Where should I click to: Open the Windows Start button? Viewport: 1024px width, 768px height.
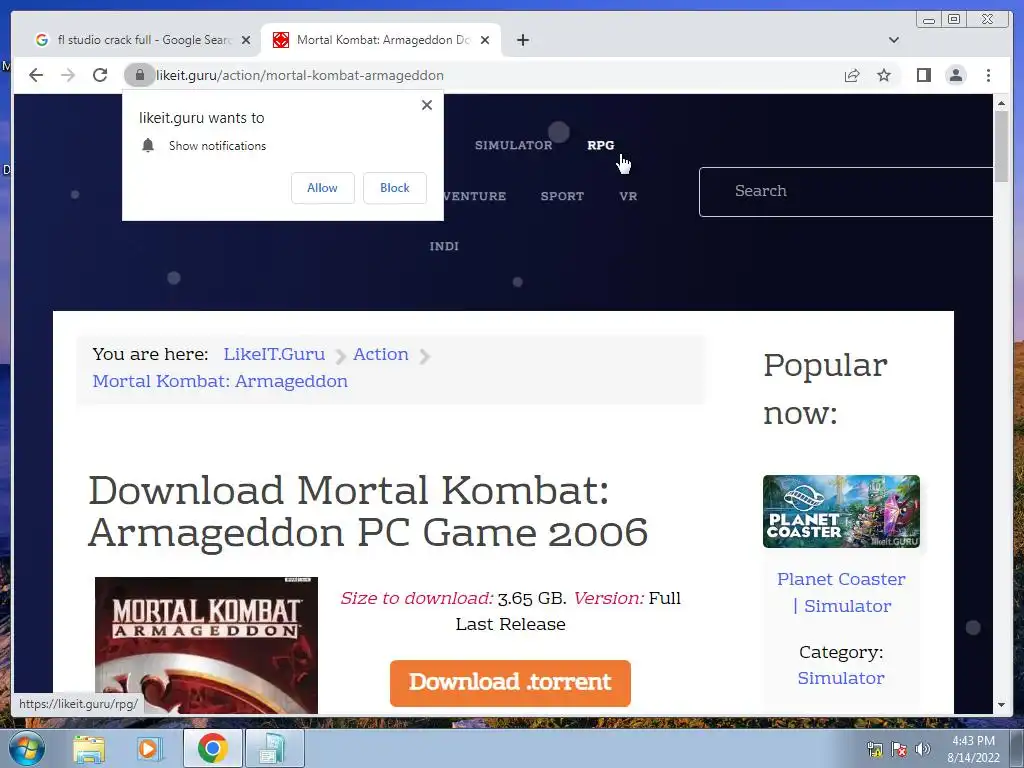point(25,748)
